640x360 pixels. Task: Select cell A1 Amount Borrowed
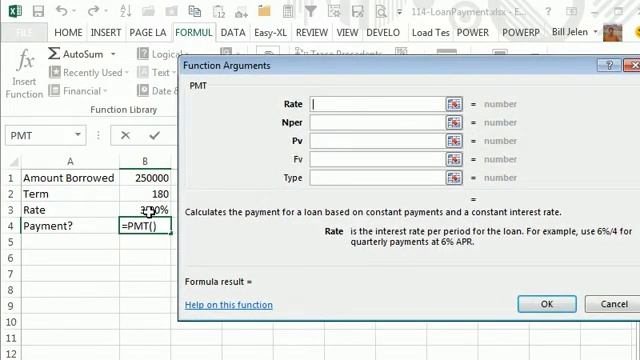coord(70,178)
